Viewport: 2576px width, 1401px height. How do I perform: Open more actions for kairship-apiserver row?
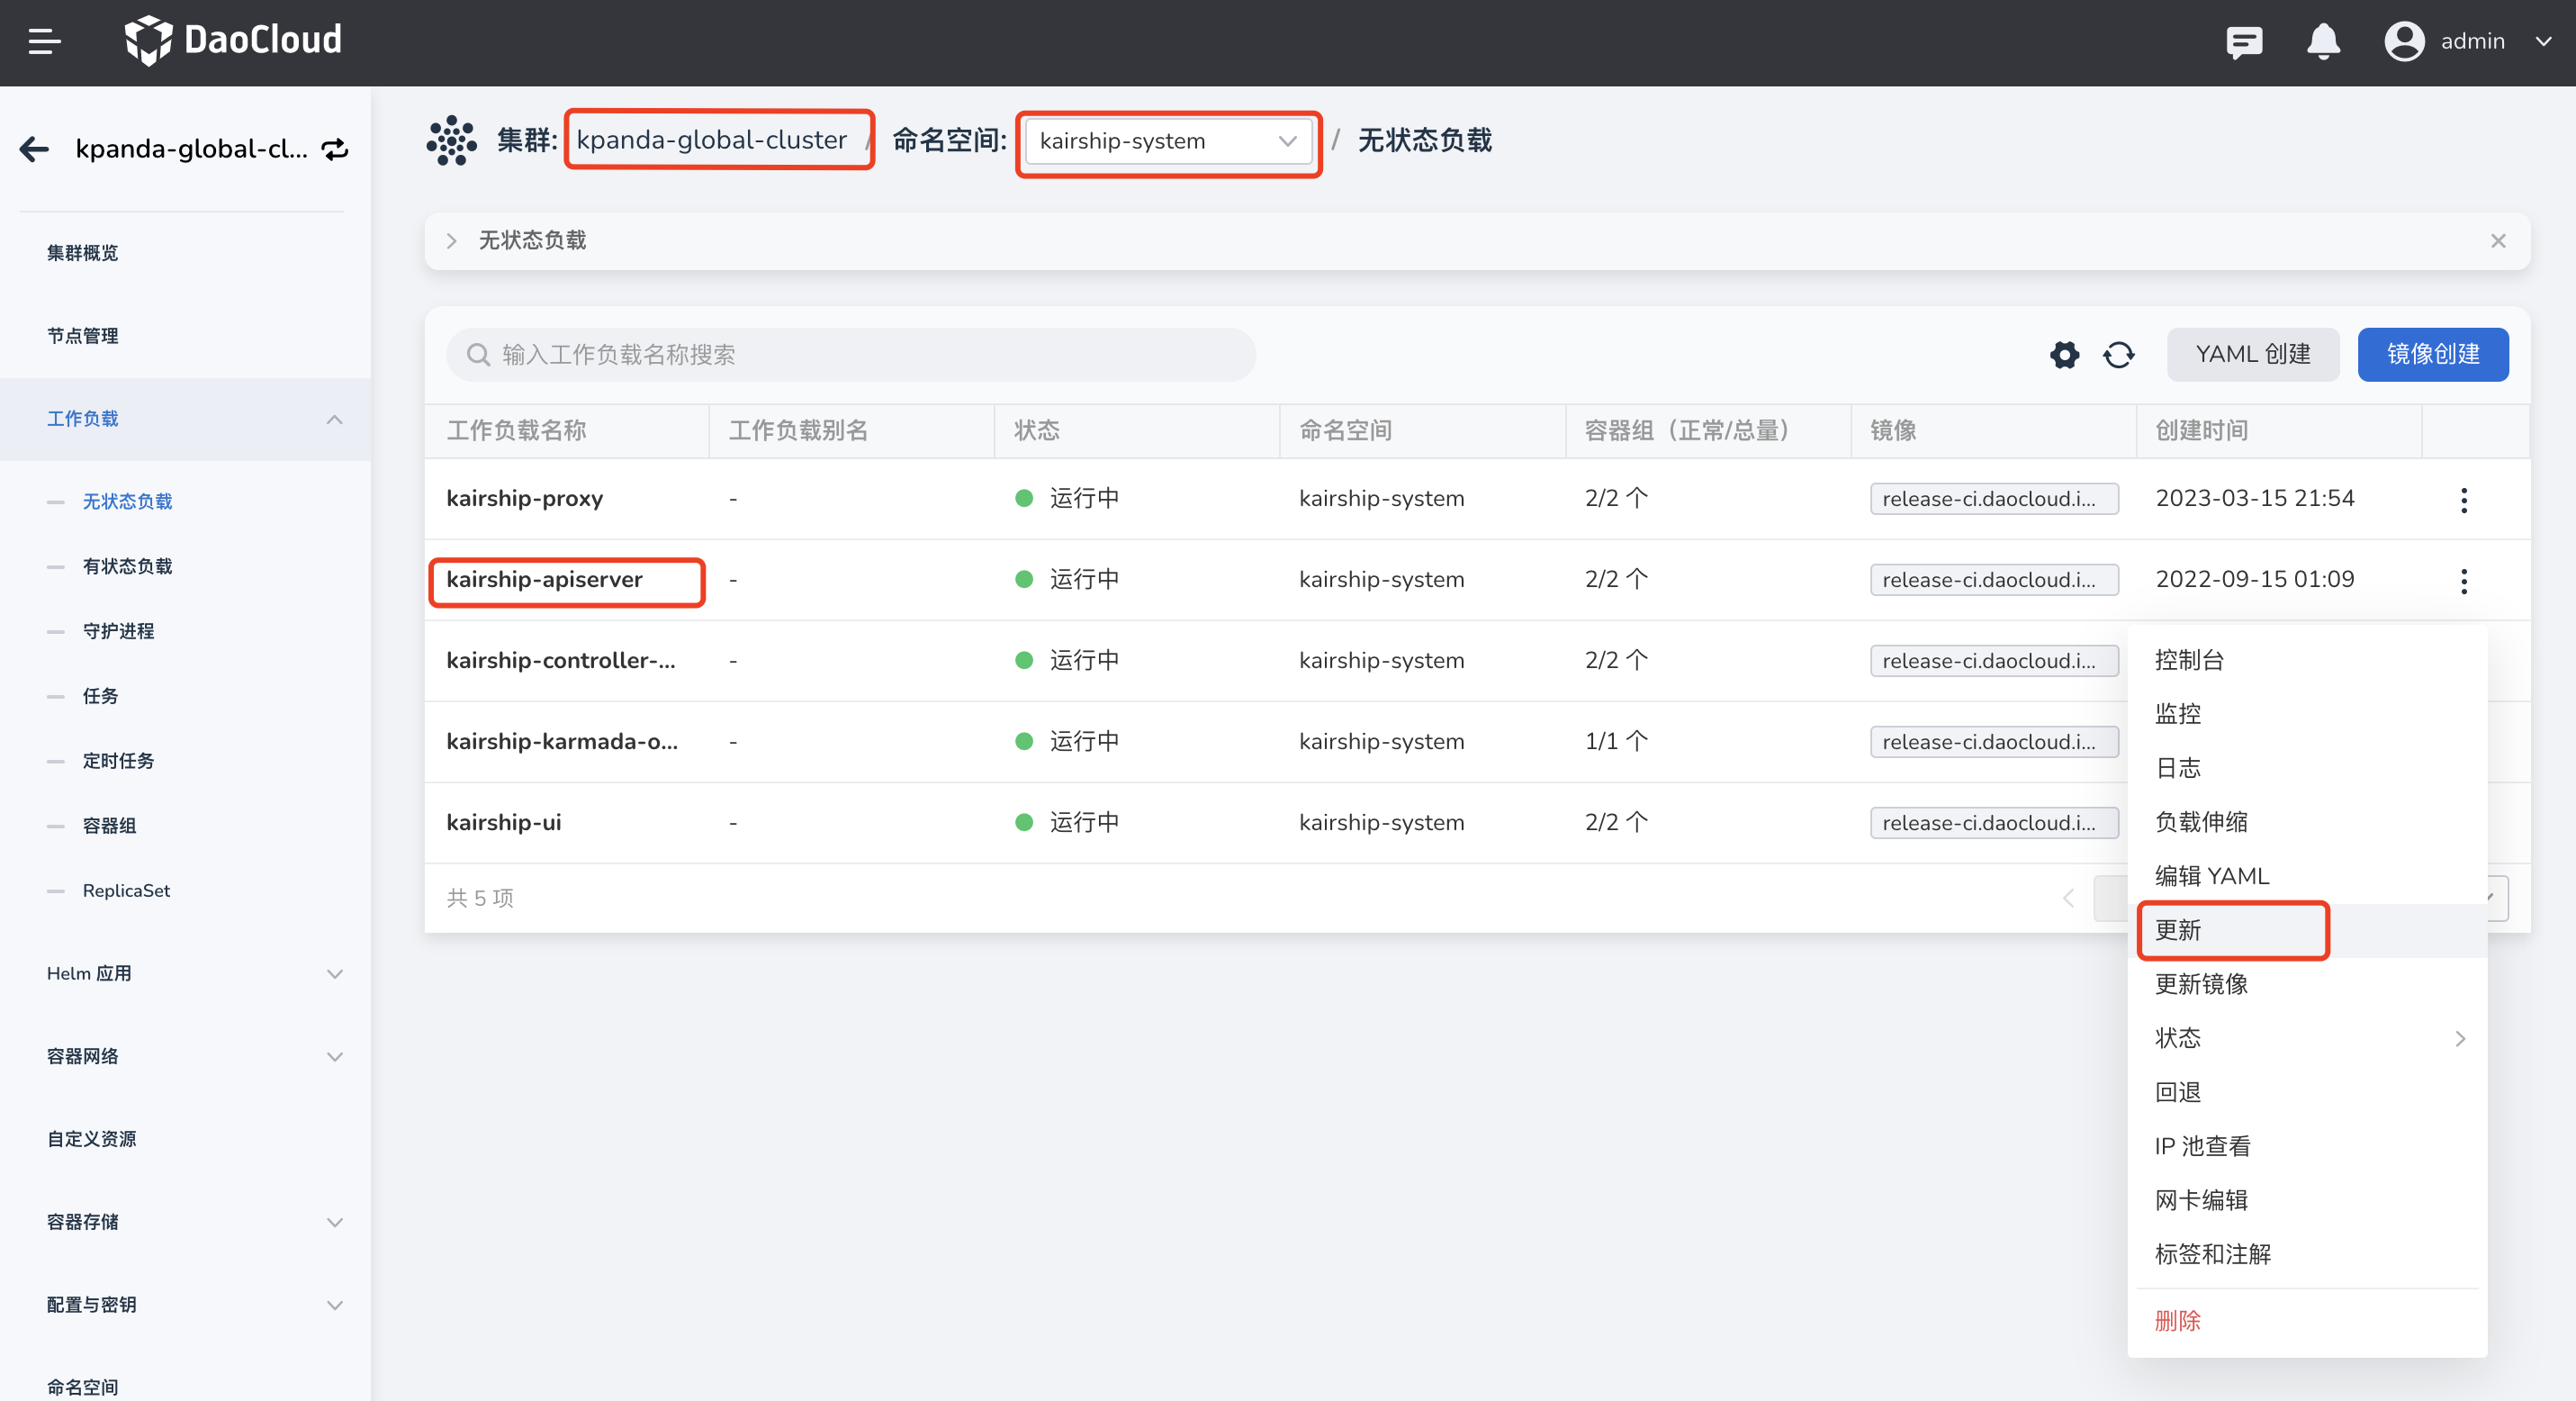[x=2463, y=580]
